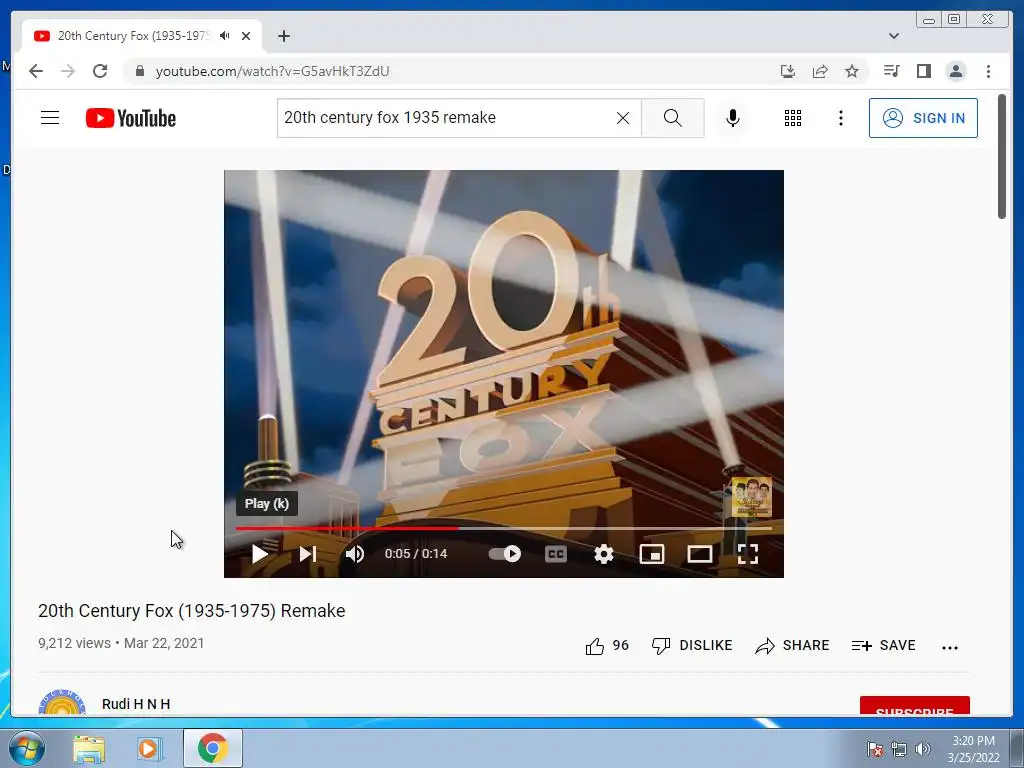Image resolution: width=1024 pixels, height=768 pixels.
Task: Toggle closed captions CC button
Action: [x=556, y=554]
